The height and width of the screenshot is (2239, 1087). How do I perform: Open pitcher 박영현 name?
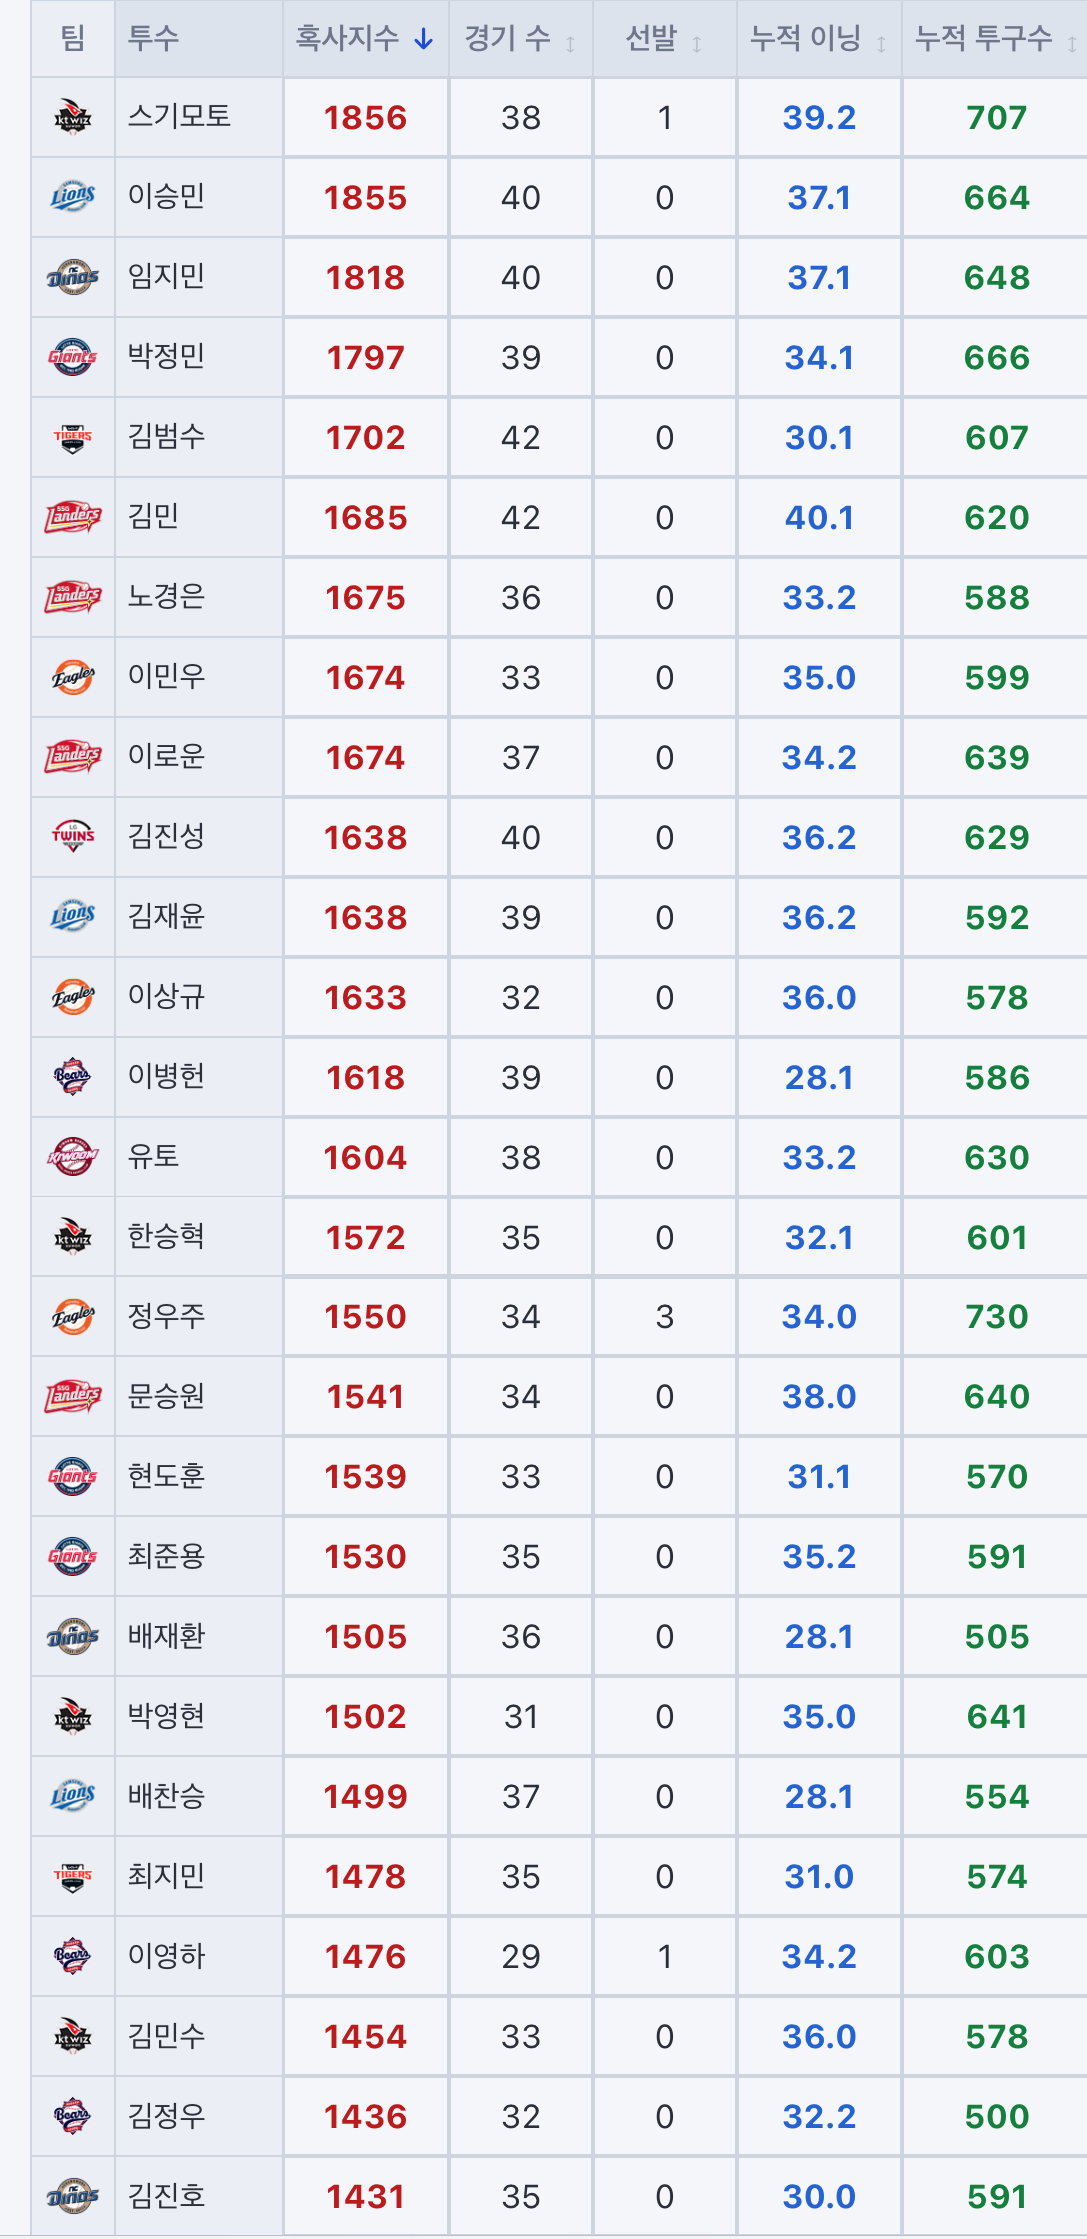click(x=166, y=1716)
